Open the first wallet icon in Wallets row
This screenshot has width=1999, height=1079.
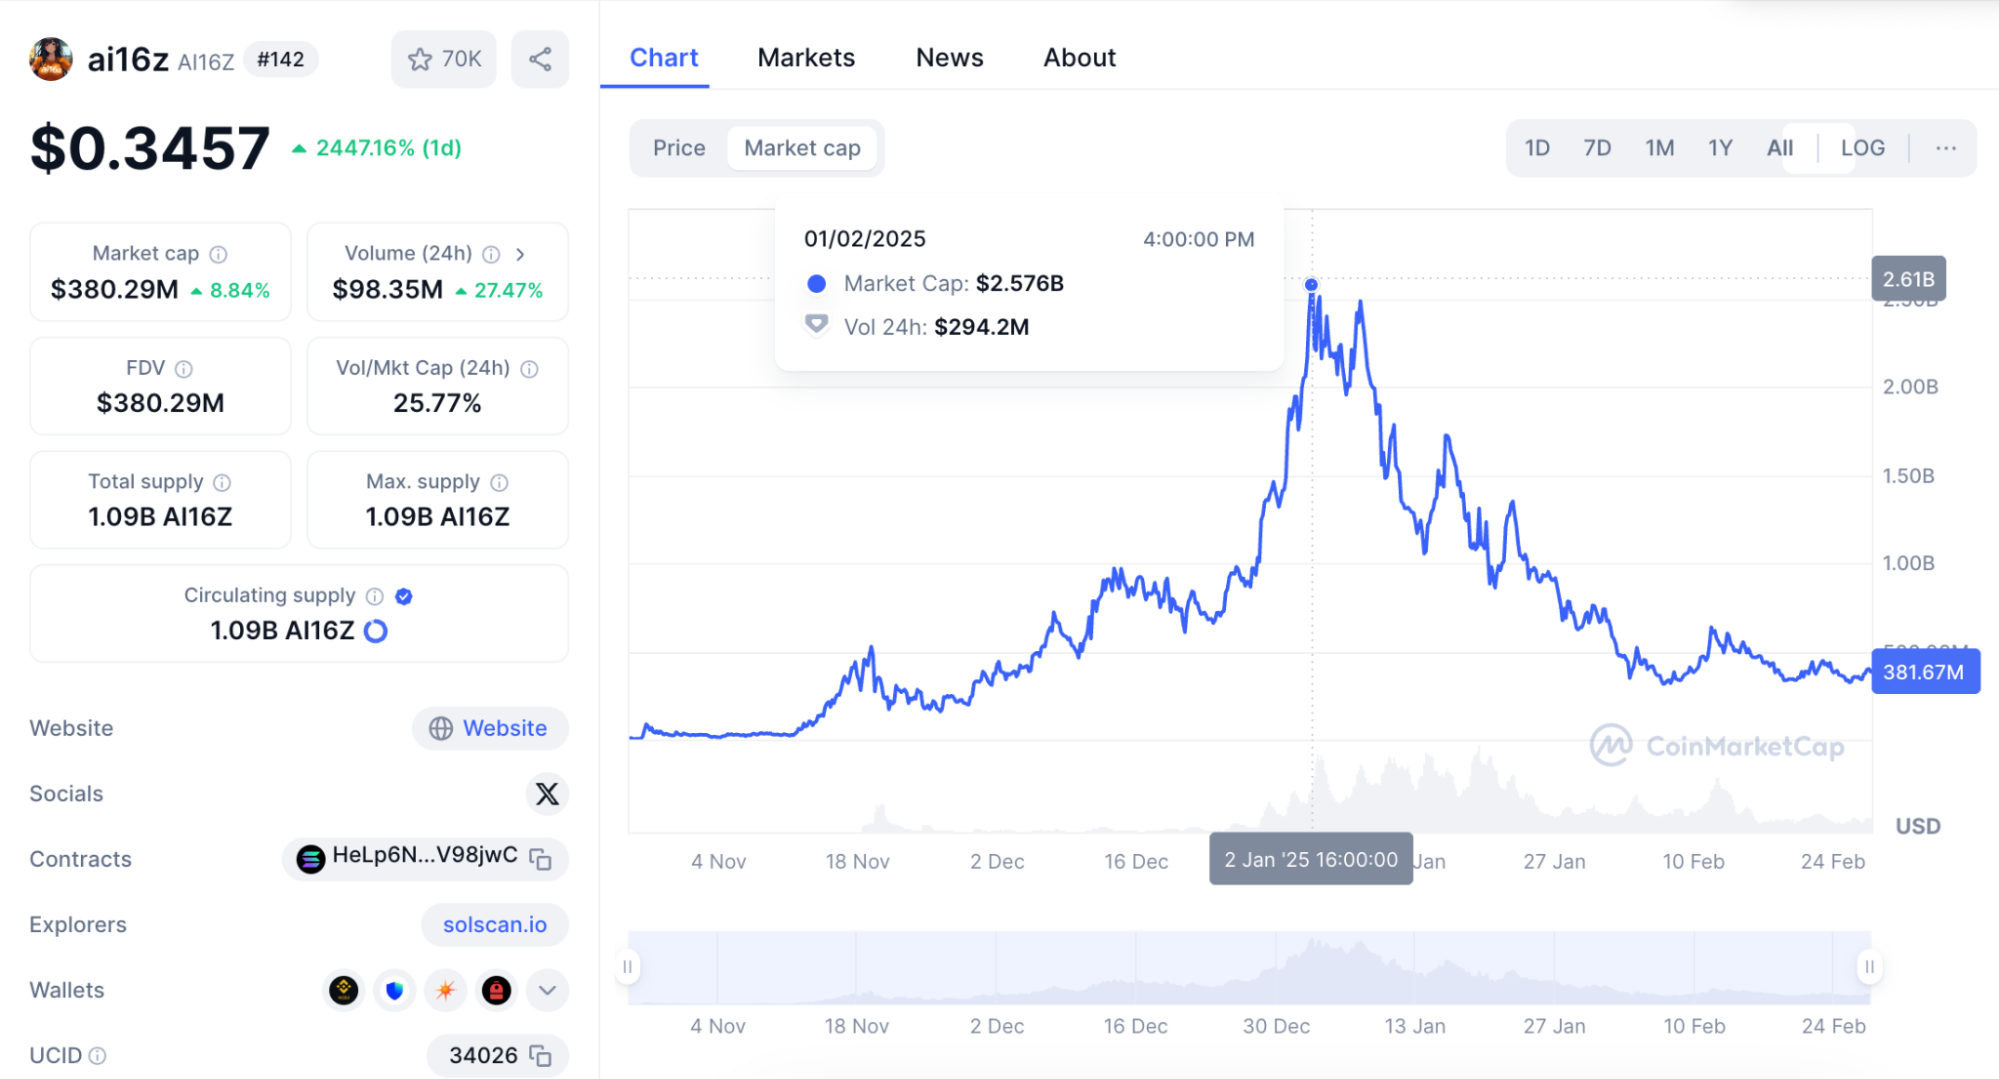(x=344, y=990)
